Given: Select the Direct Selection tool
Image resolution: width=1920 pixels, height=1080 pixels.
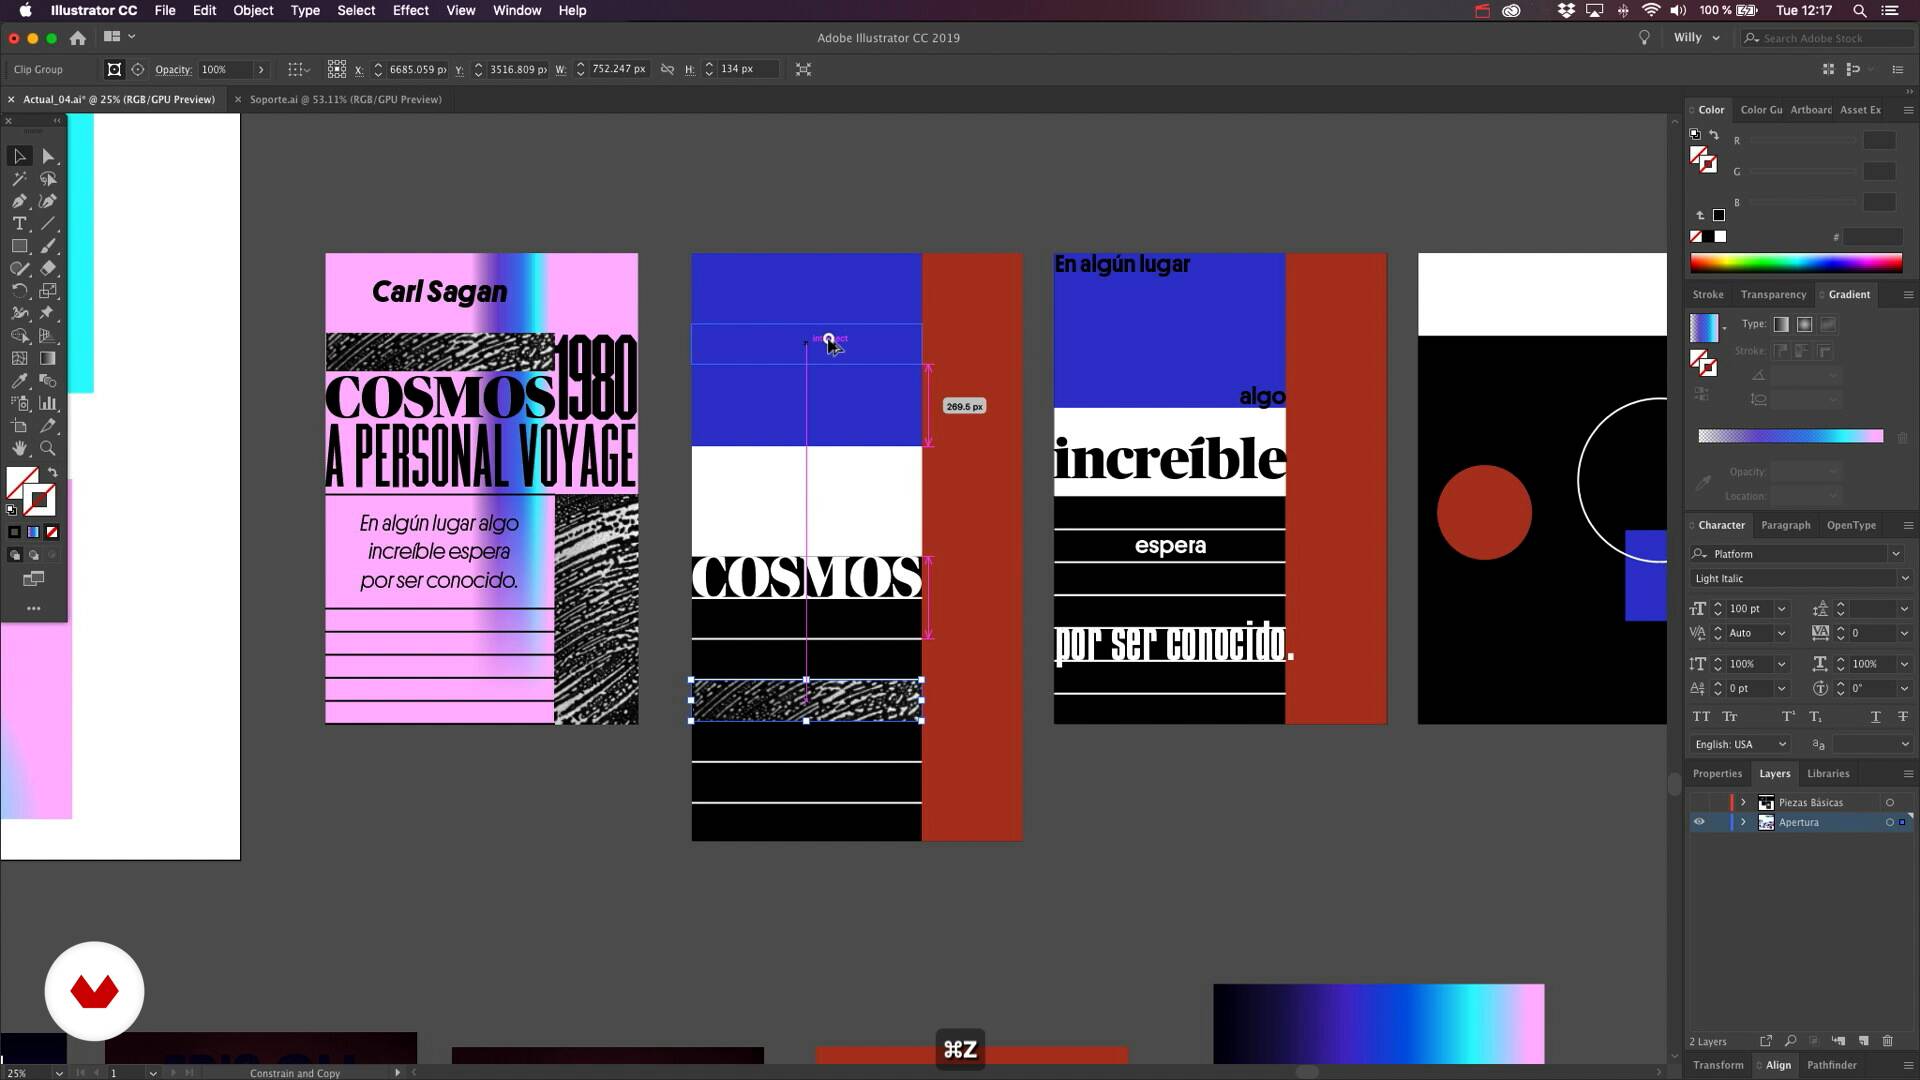Looking at the screenshot, I should point(48,156).
